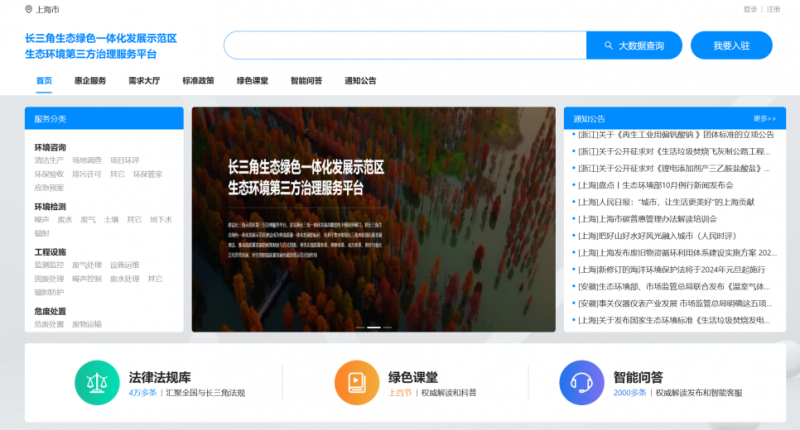The height and width of the screenshot is (430, 800).
Task: Click the 登录 login link
Action: 750,9
